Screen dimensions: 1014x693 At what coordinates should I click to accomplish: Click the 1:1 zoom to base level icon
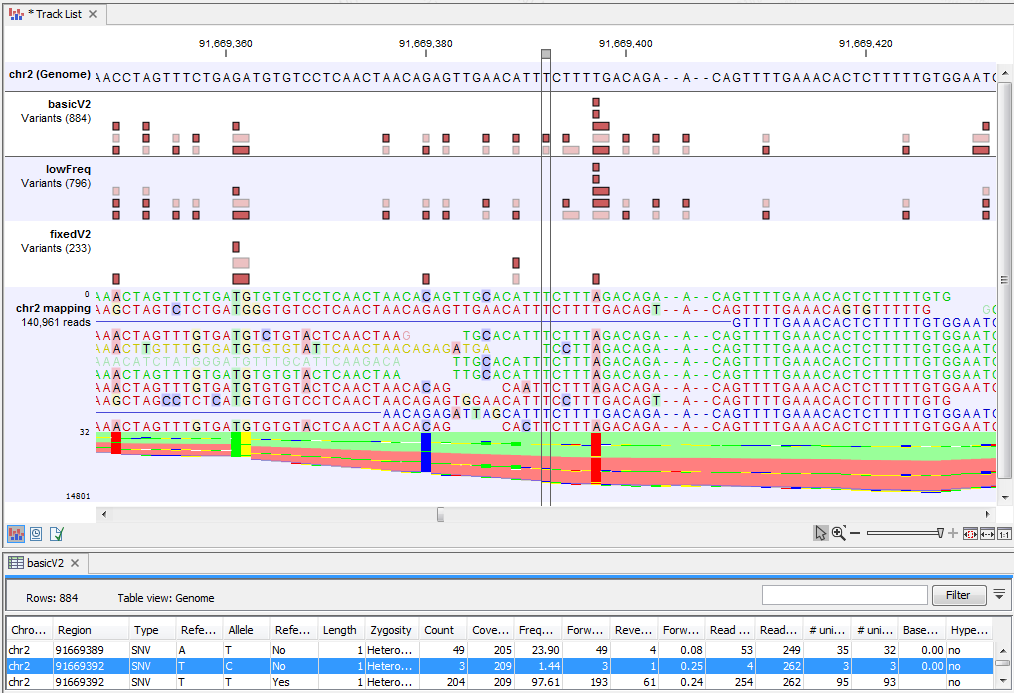point(1003,534)
